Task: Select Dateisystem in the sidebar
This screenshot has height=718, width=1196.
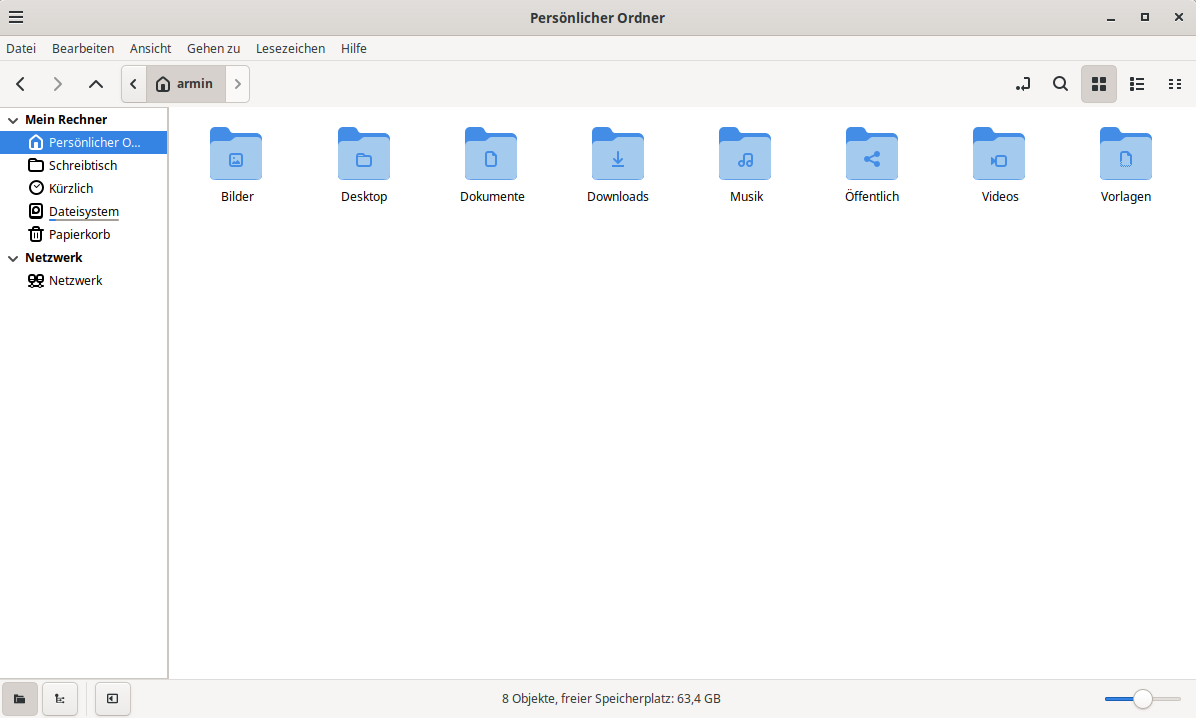Action: pyautogui.click(x=83, y=212)
